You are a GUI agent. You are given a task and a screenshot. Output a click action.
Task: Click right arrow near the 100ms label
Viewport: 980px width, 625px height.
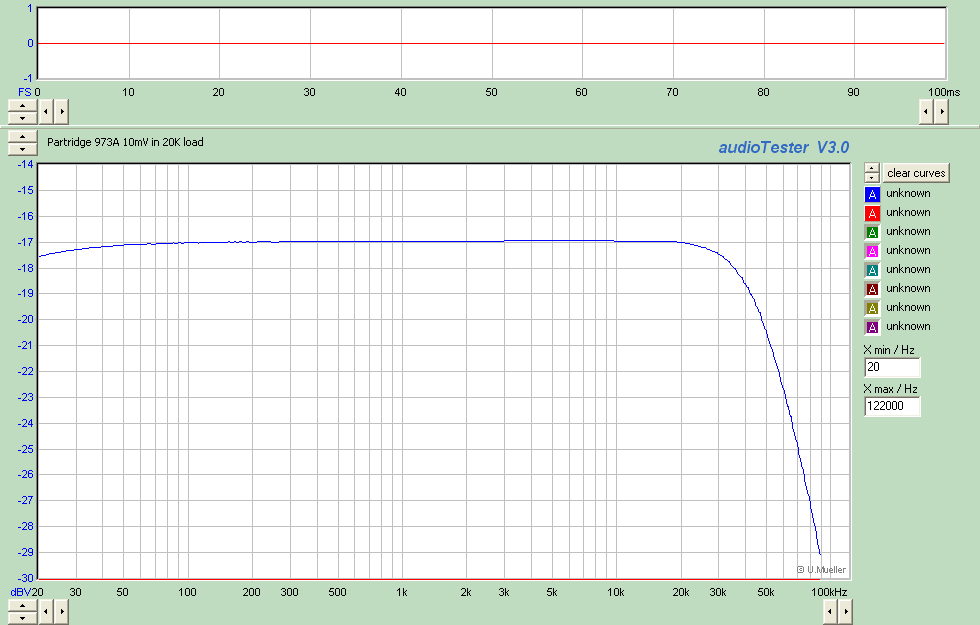click(941, 112)
